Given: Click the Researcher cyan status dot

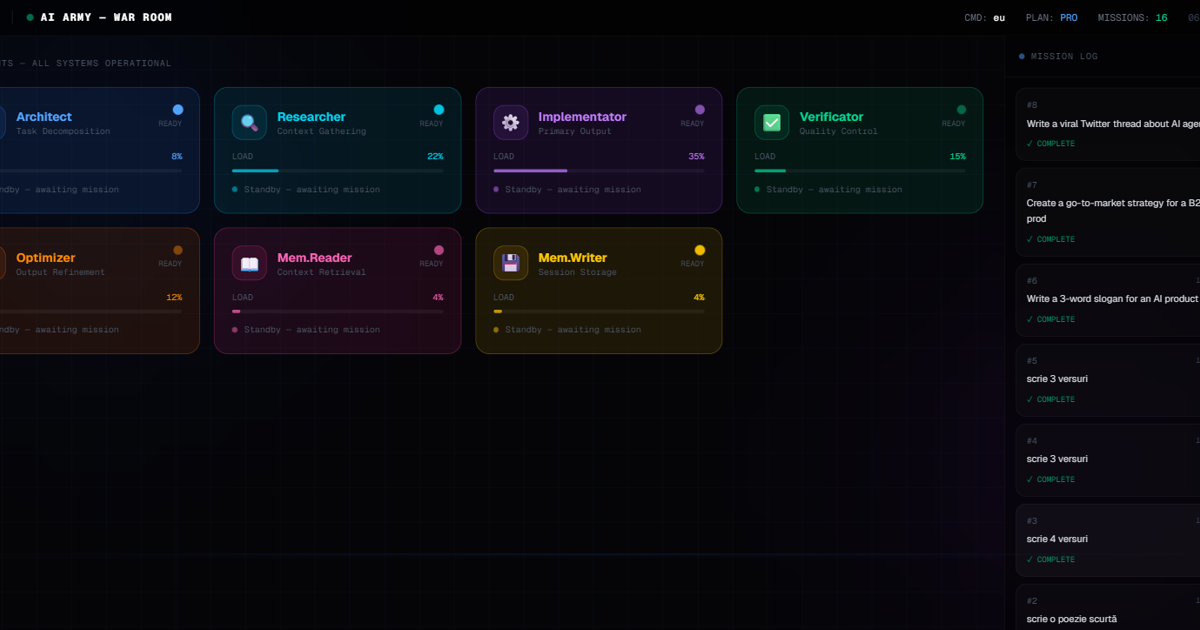Looking at the screenshot, I should 439,110.
